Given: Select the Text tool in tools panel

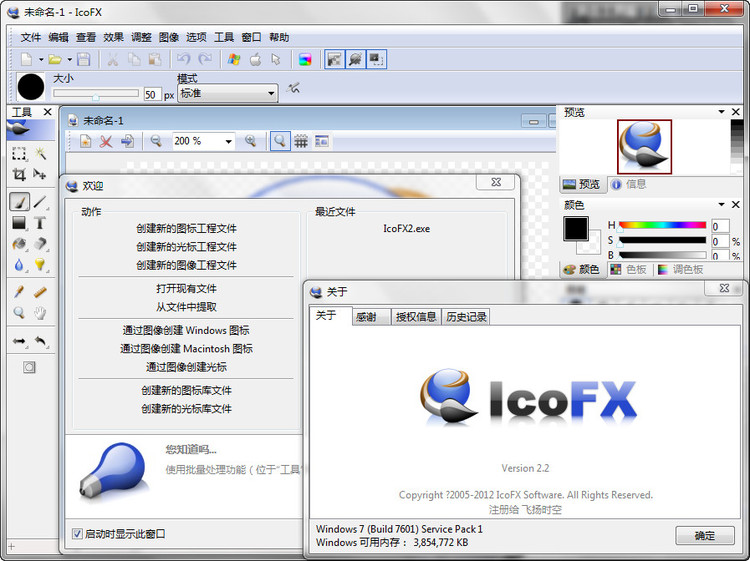Looking at the screenshot, I should coord(41,223).
